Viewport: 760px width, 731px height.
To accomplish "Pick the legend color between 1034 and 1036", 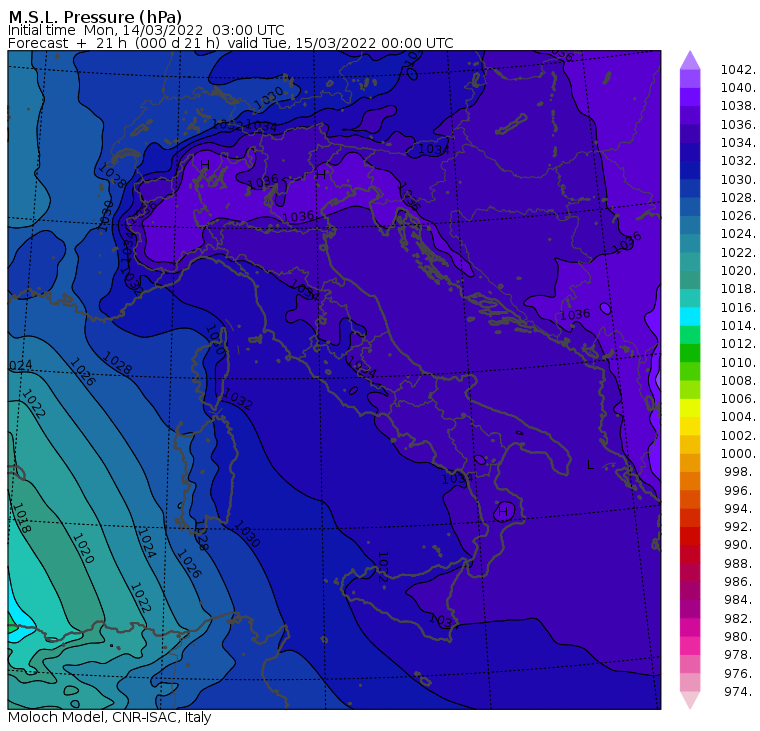I will [x=690, y=133].
